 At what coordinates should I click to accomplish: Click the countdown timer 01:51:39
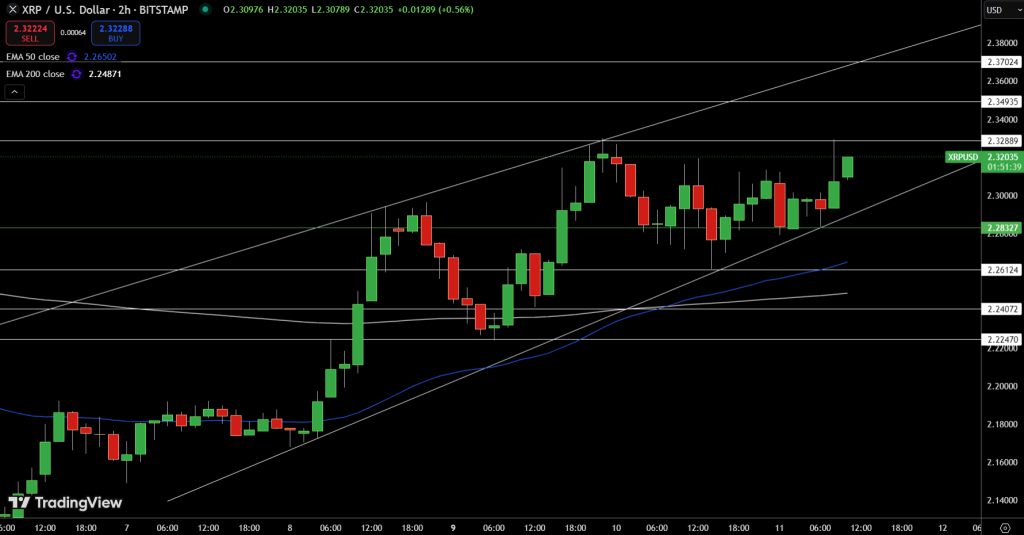1004,167
